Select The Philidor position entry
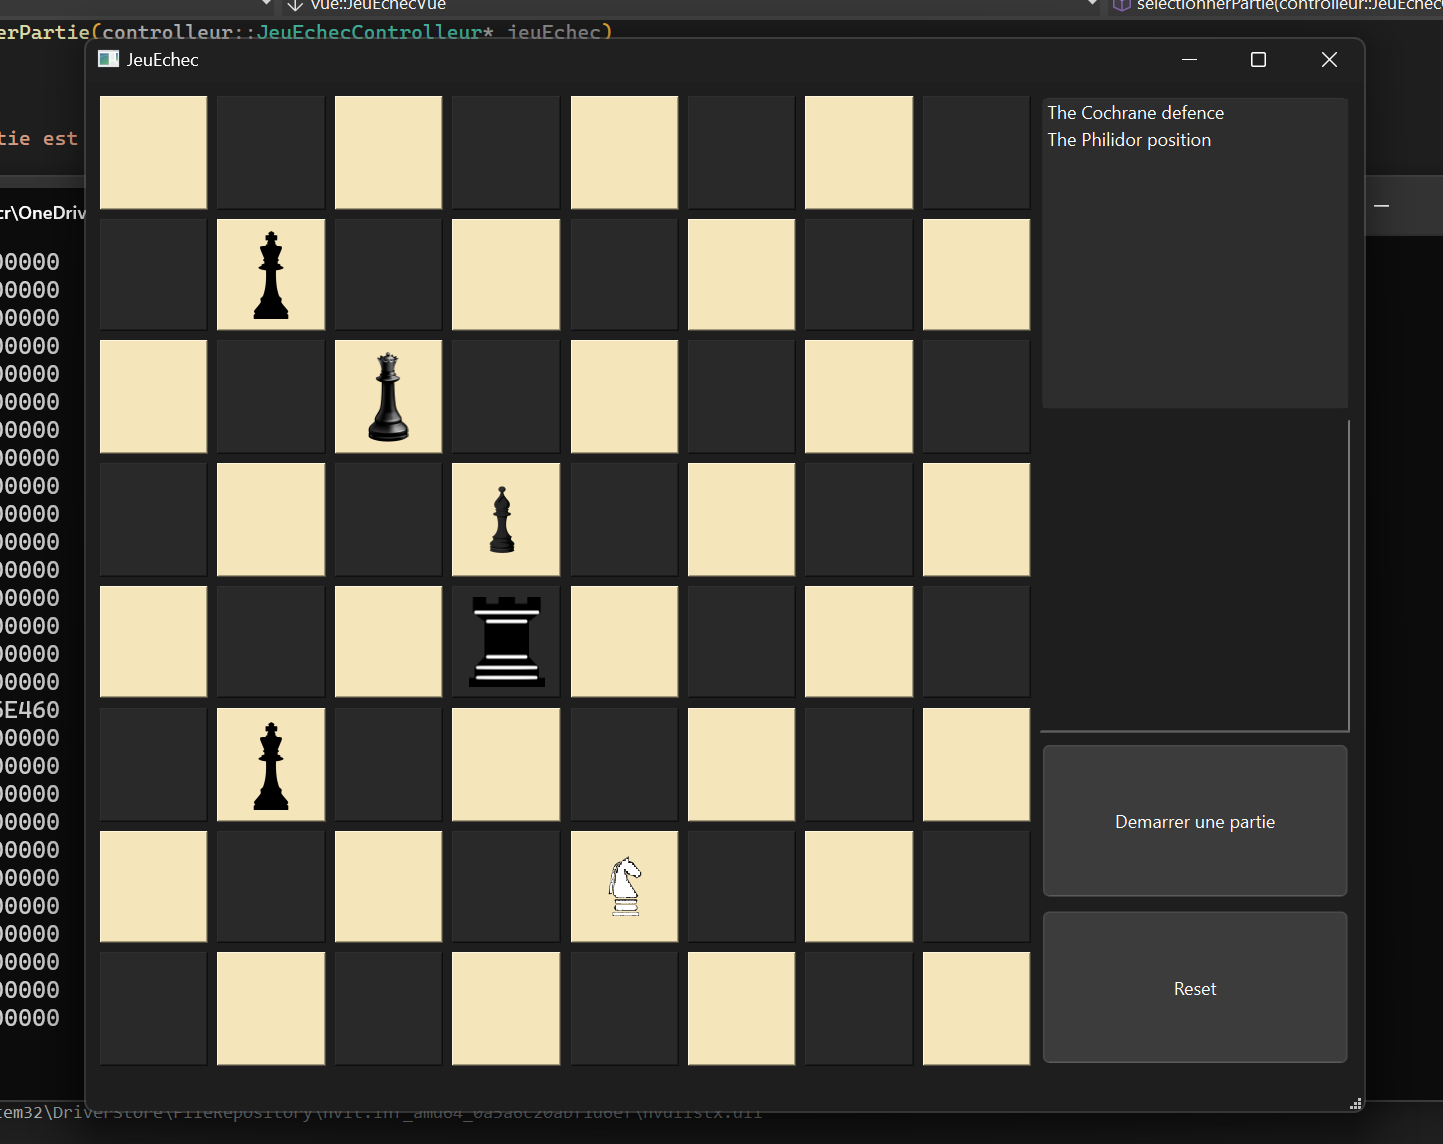Image resolution: width=1443 pixels, height=1144 pixels. pyautogui.click(x=1129, y=139)
